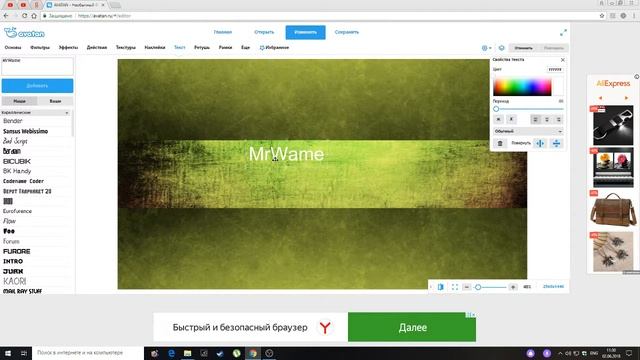Click the text input box containing MrWame
Viewport: 640px width, 360px height.
[37, 67]
